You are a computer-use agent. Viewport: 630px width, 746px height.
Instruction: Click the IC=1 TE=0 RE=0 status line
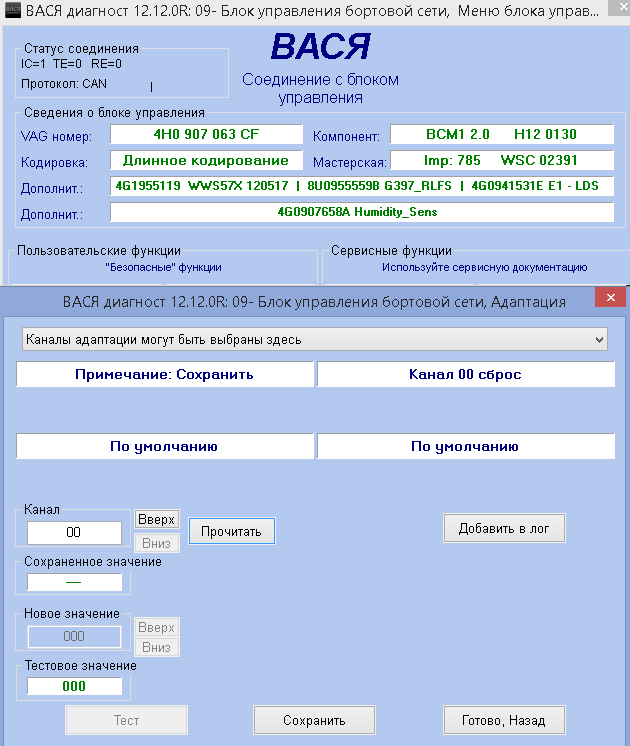pos(71,64)
